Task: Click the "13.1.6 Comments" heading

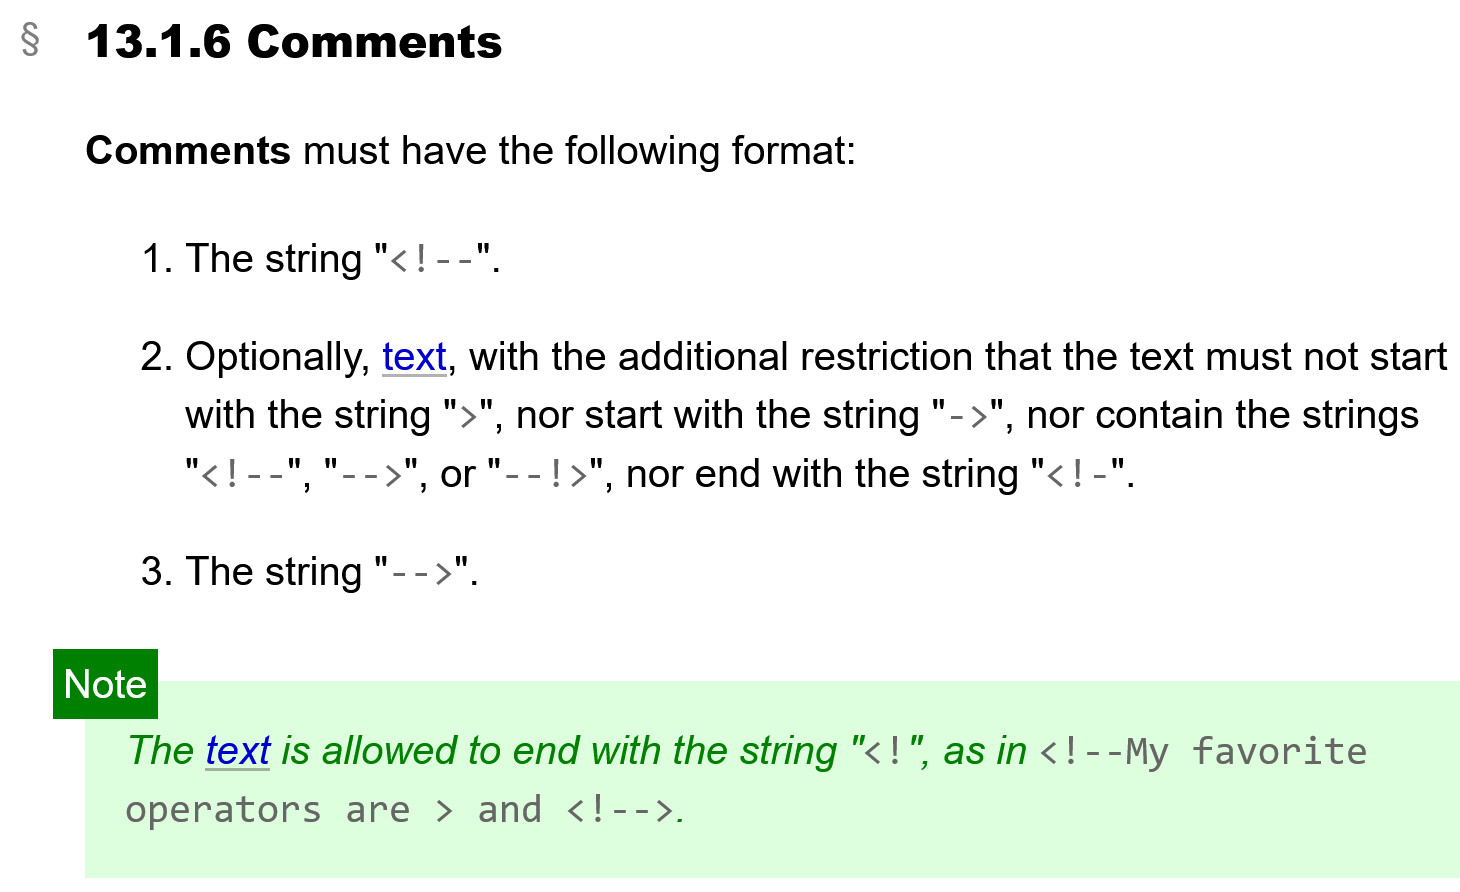Action: tap(294, 42)
